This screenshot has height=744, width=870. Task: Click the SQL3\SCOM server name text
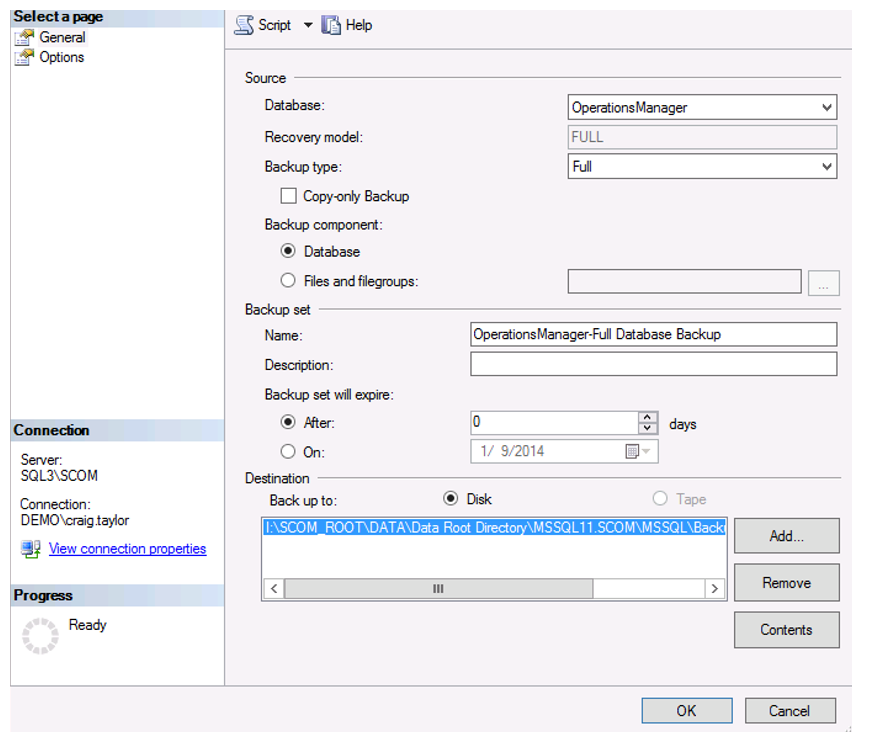click(59, 476)
